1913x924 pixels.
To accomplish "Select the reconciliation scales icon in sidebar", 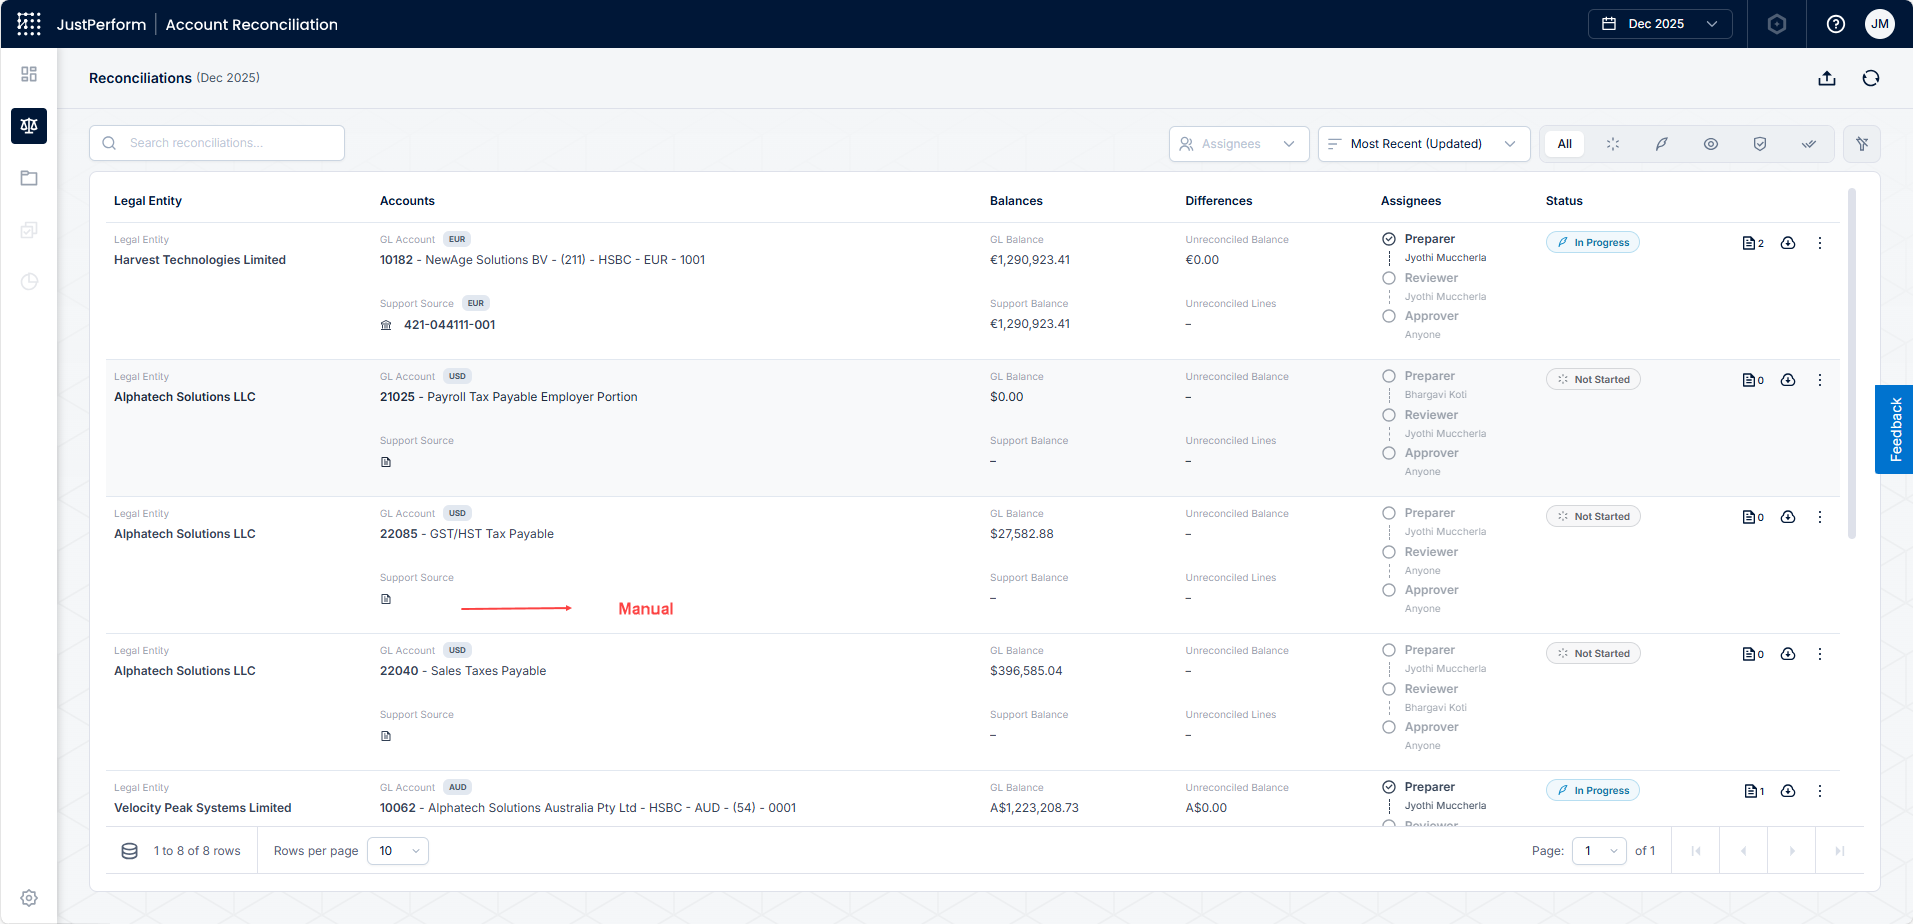I will click(29, 126).
